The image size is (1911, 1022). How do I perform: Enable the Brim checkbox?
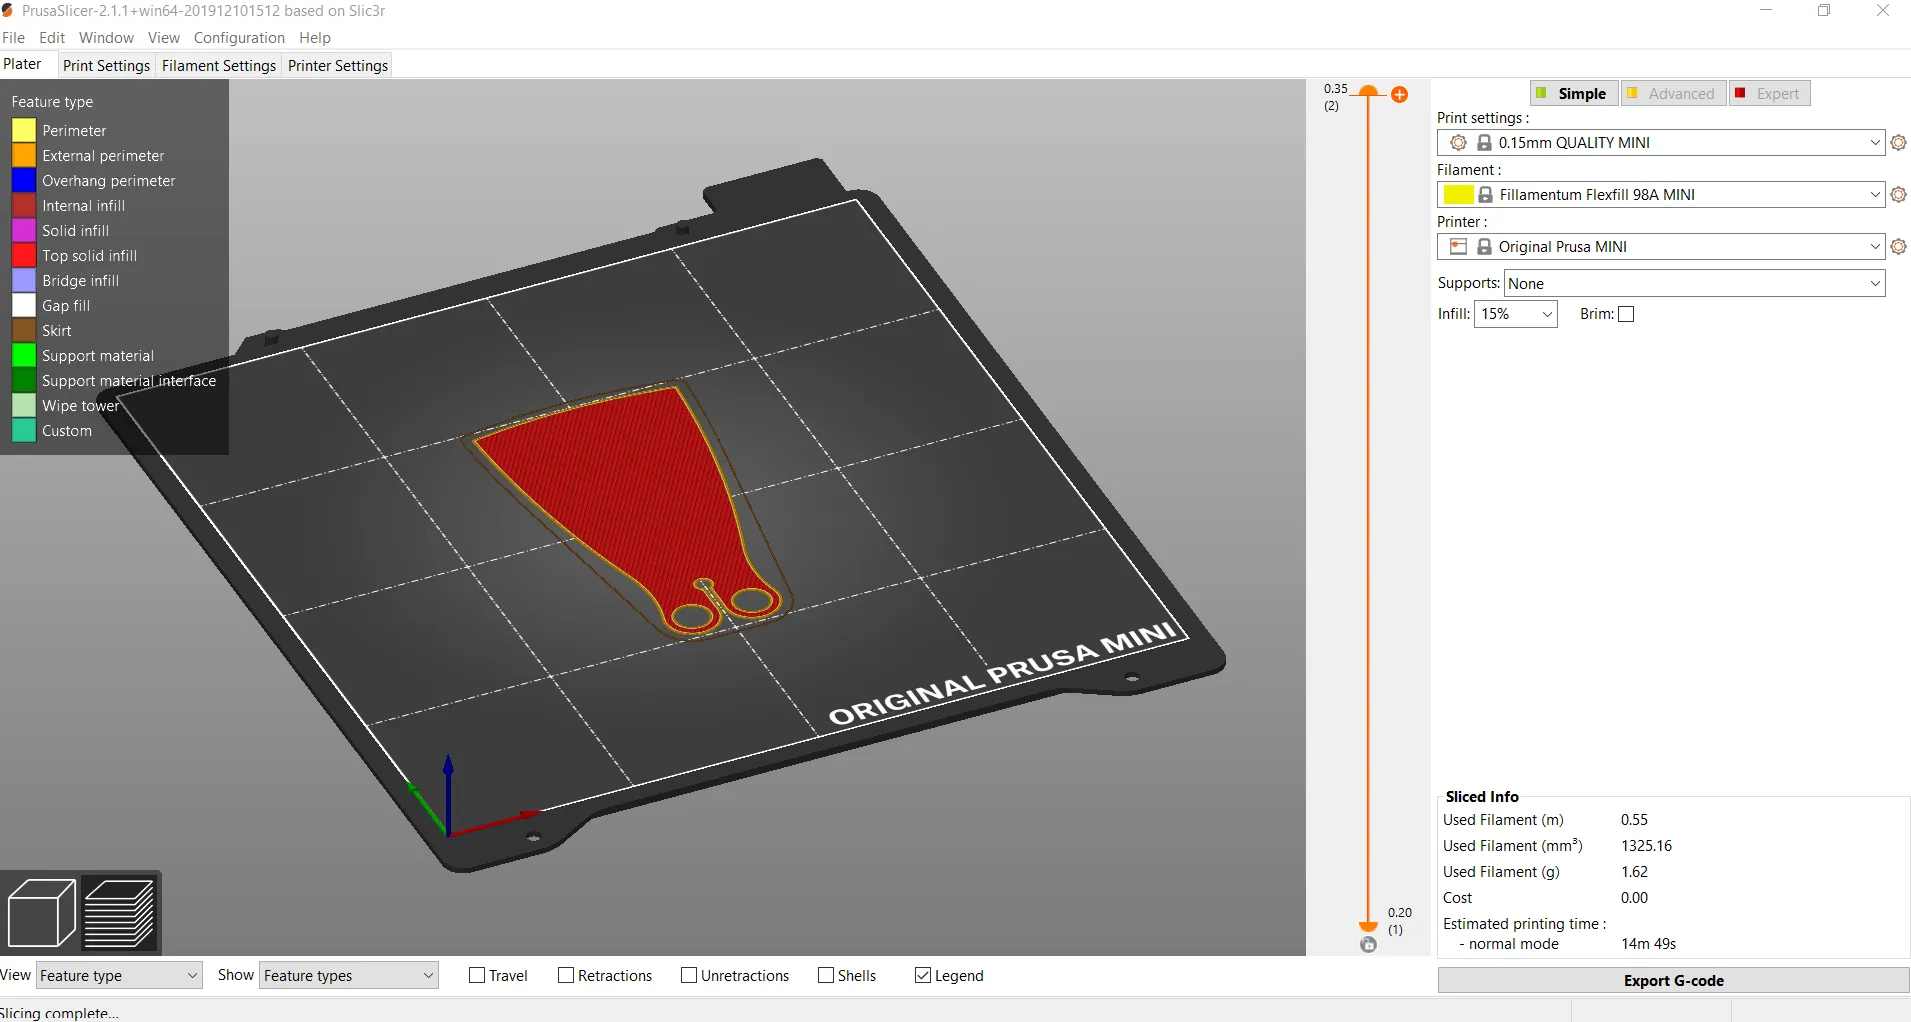1626,314
